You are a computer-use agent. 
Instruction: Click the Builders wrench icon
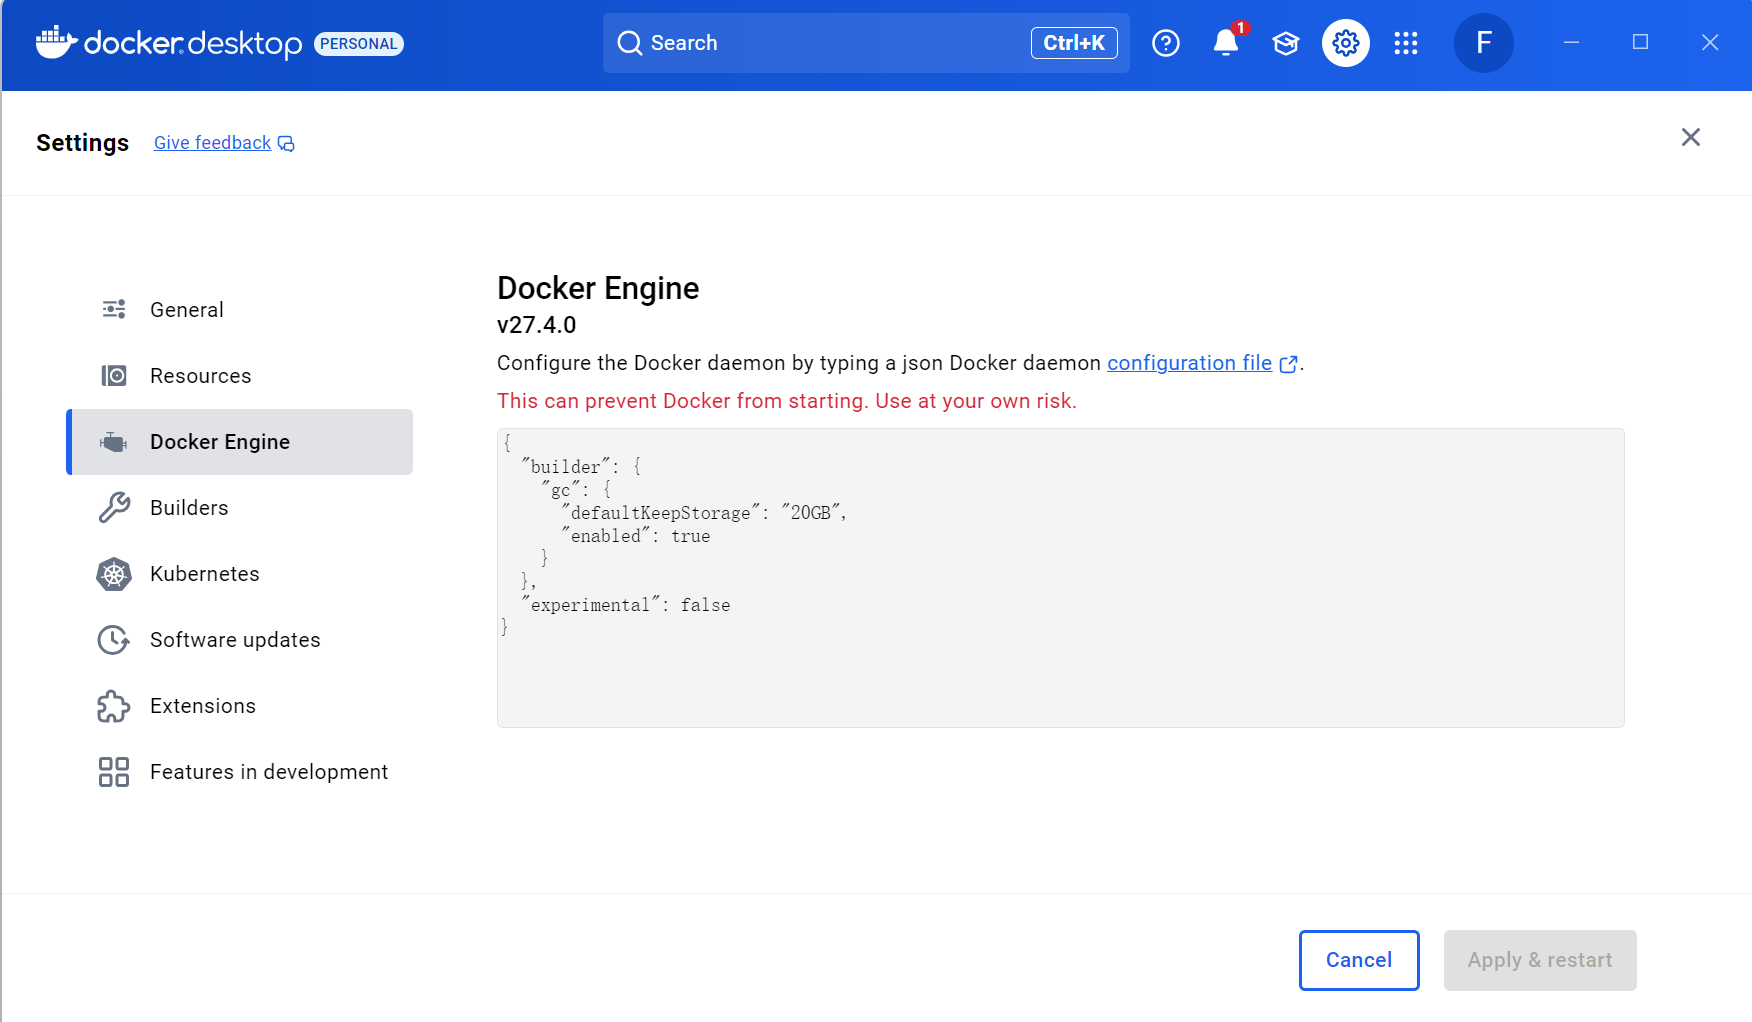(x=114, y=508)
